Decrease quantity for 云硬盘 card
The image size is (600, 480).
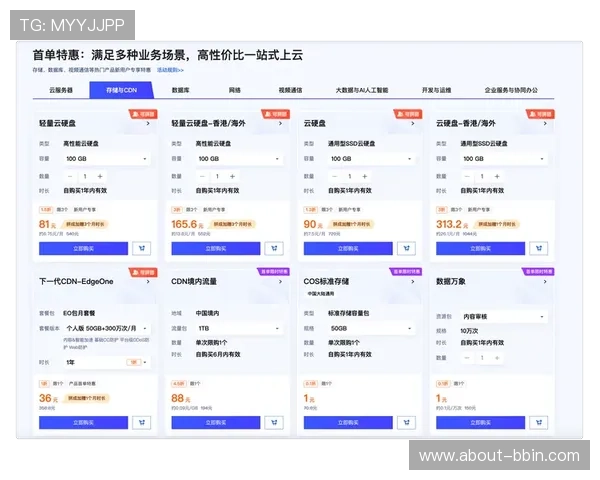tap(335, 176)
